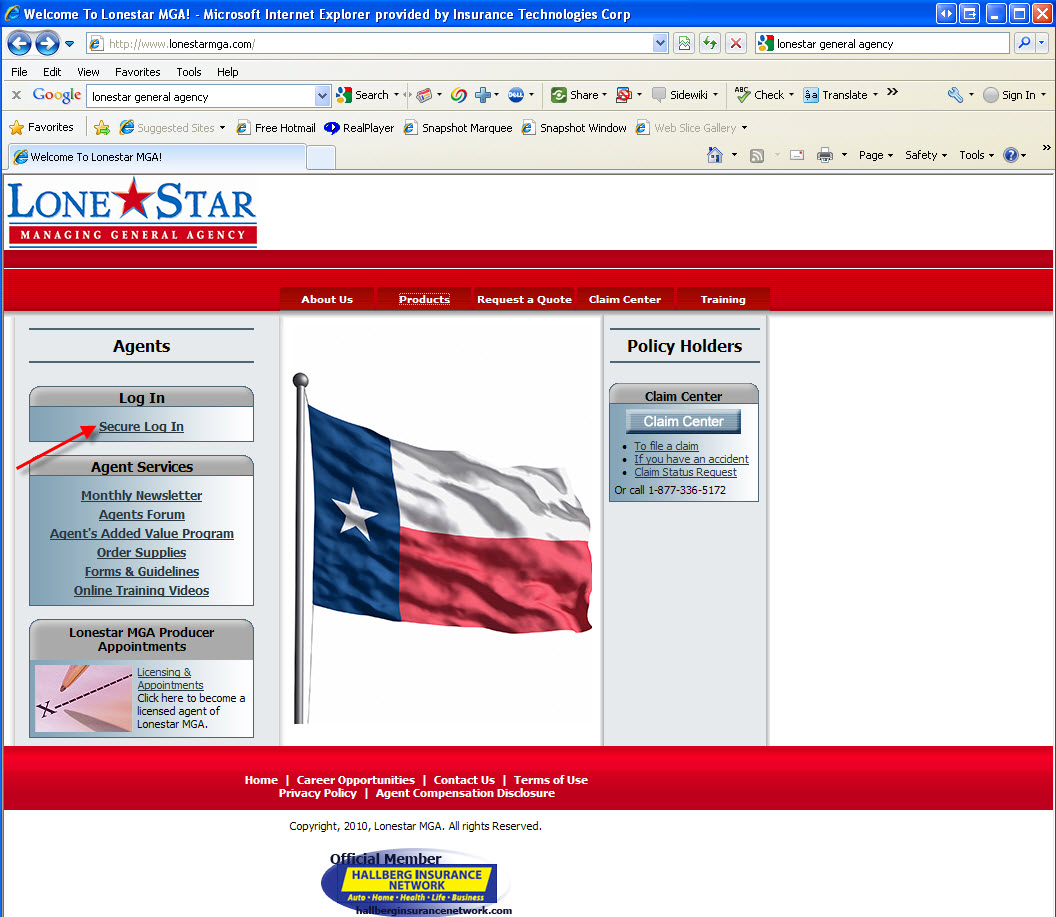This screenshot has width=1056, height=917.
Task: Click the search magnifier icon
Action: tap(1024, 44)
